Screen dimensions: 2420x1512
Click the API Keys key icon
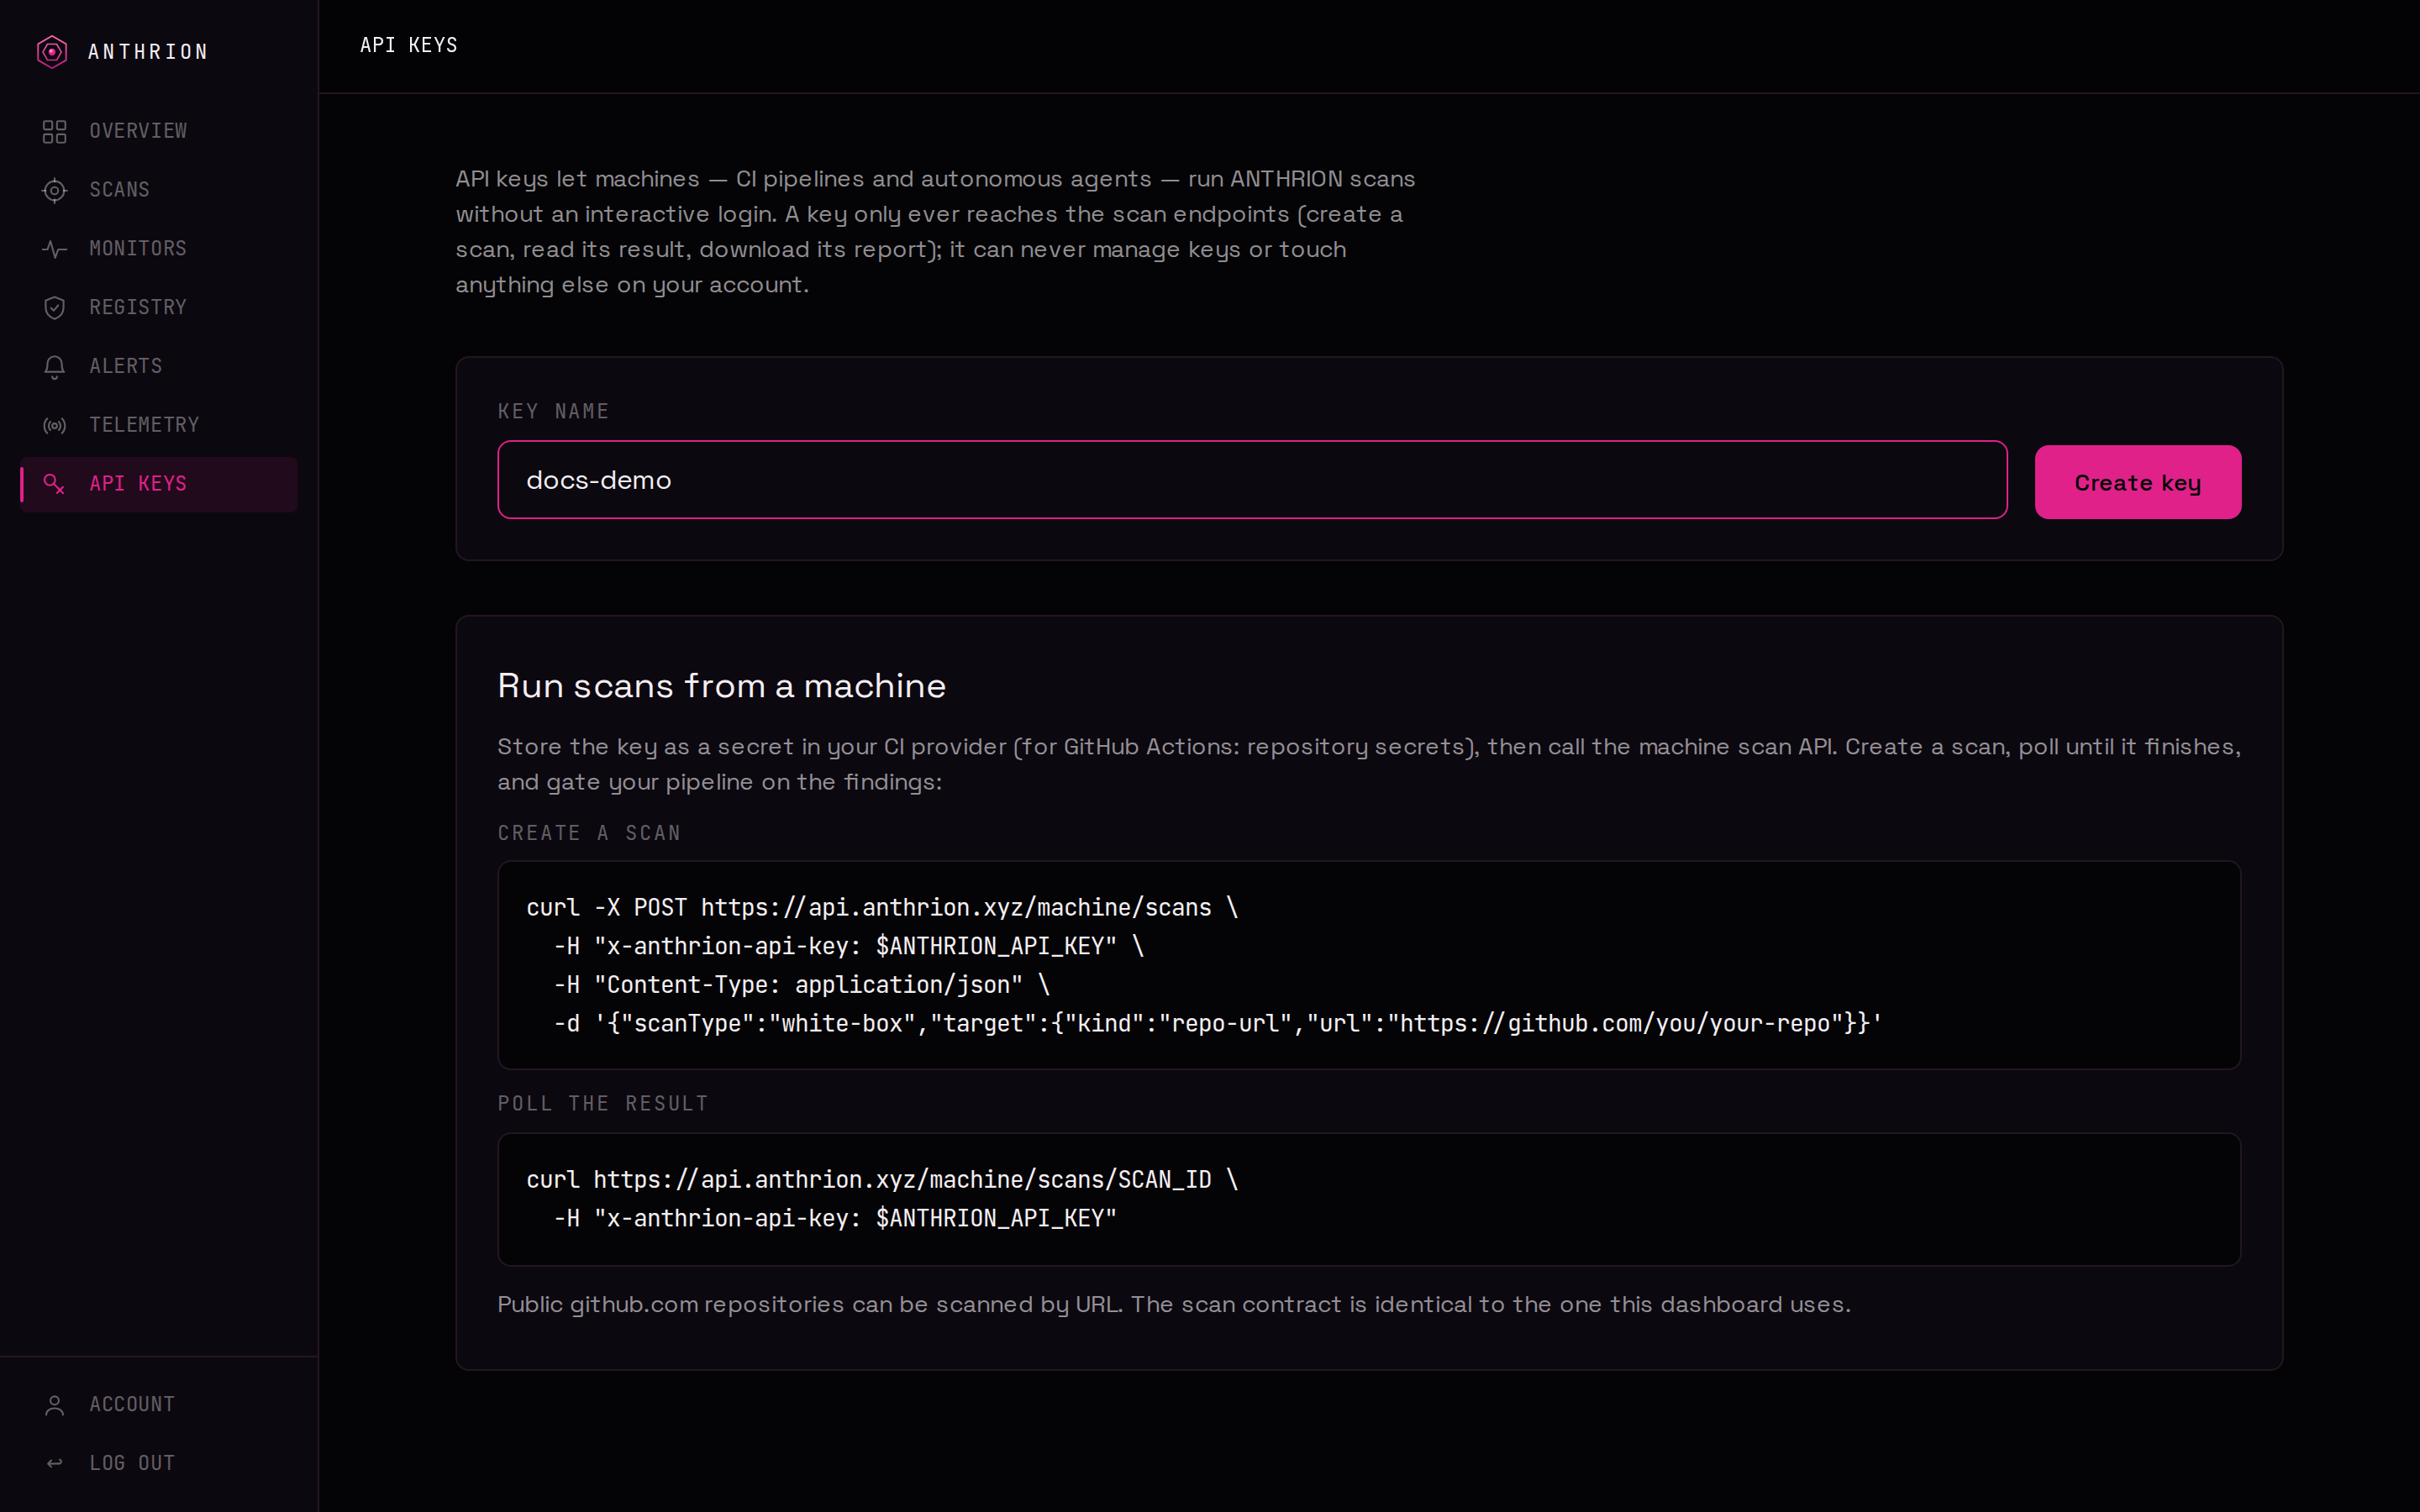coord(55,485)
